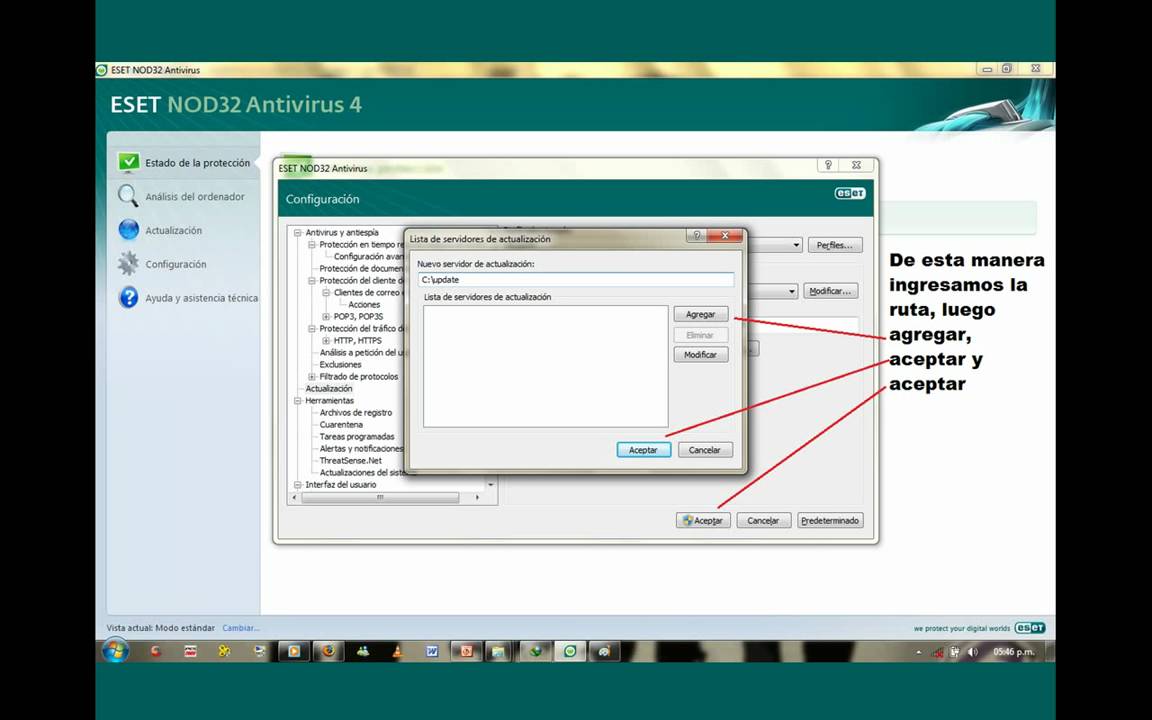Click the magnifier Análisis del ordenador icon
The width and height of the screenshot is (1152, 720).
[128, 196]
